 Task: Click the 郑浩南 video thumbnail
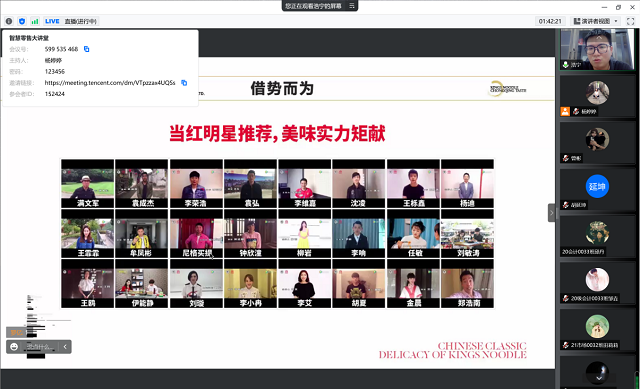point(467,284)
